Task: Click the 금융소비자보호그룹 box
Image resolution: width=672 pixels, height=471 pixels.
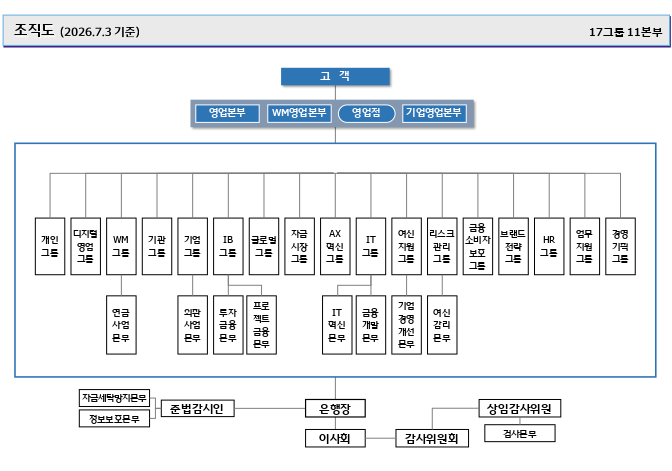Action: [x=478, y=246]
